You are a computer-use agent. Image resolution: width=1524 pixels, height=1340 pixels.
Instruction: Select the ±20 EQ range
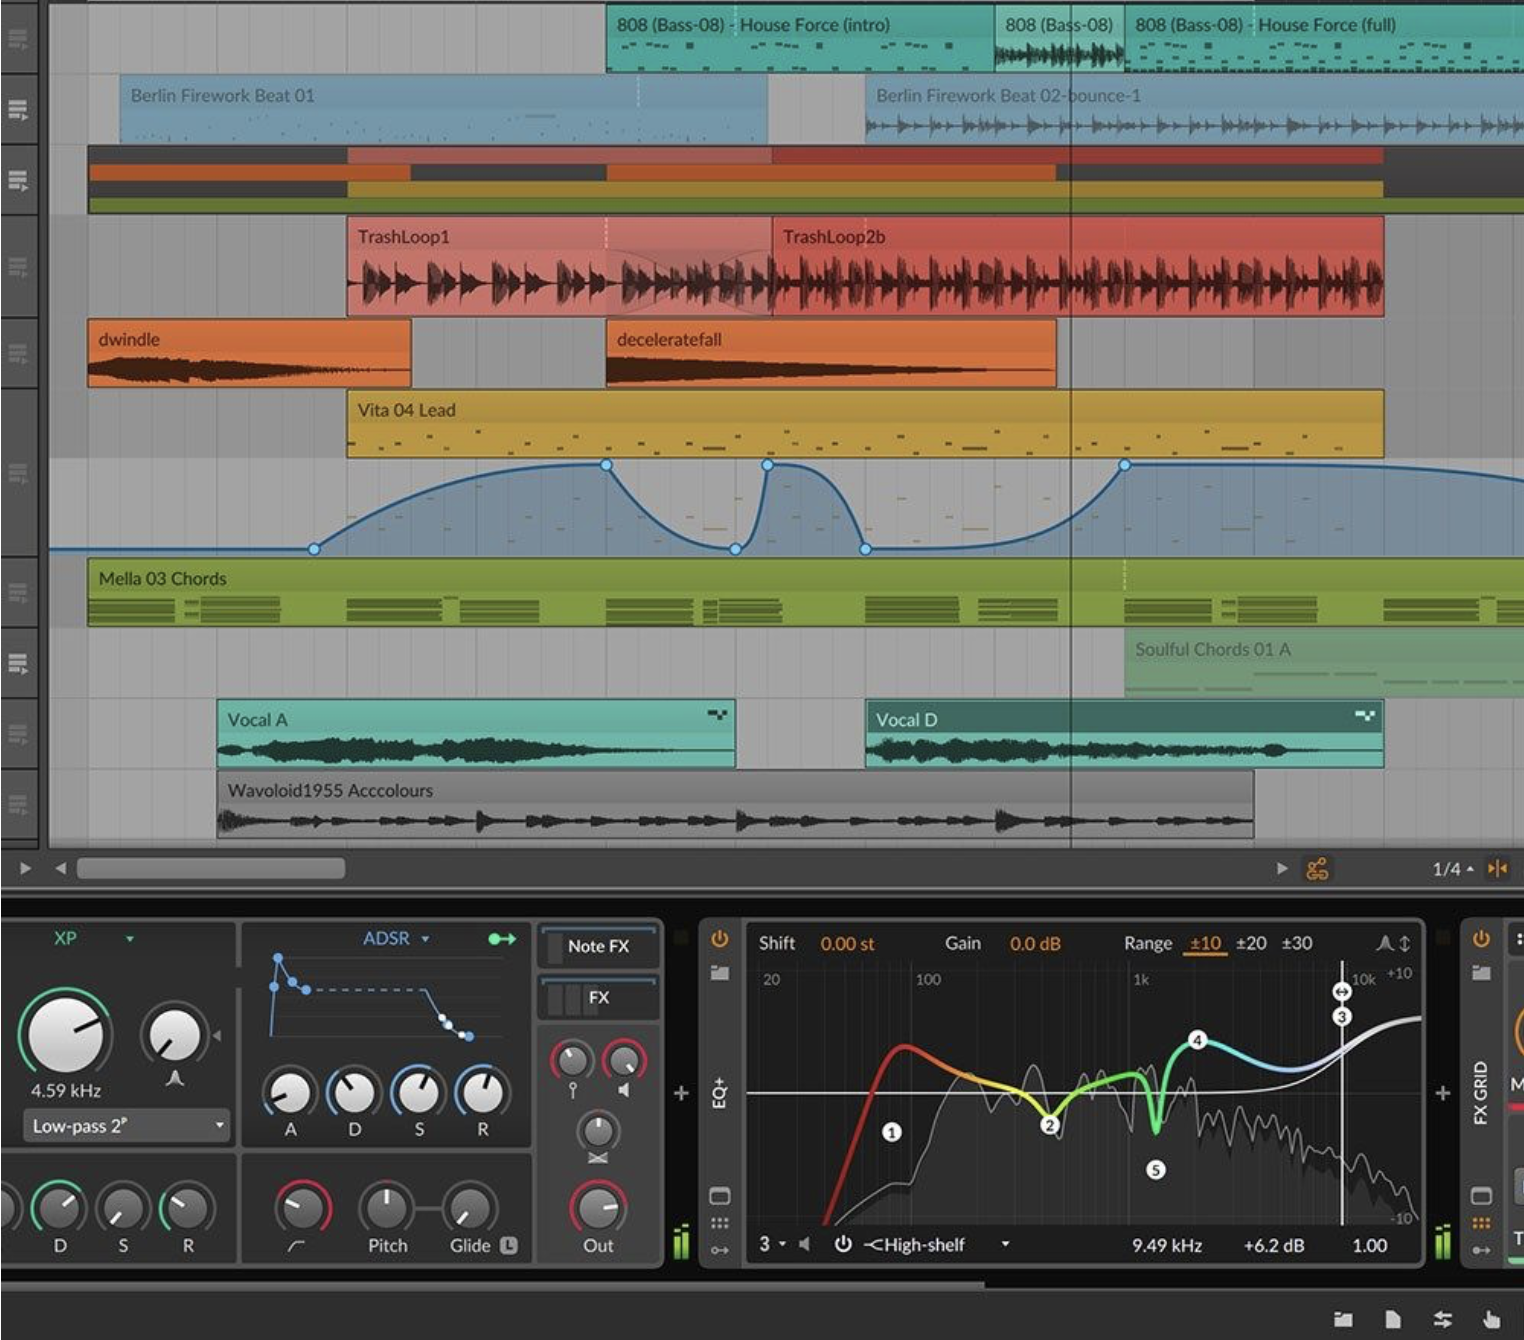[x=1251, y=943]
